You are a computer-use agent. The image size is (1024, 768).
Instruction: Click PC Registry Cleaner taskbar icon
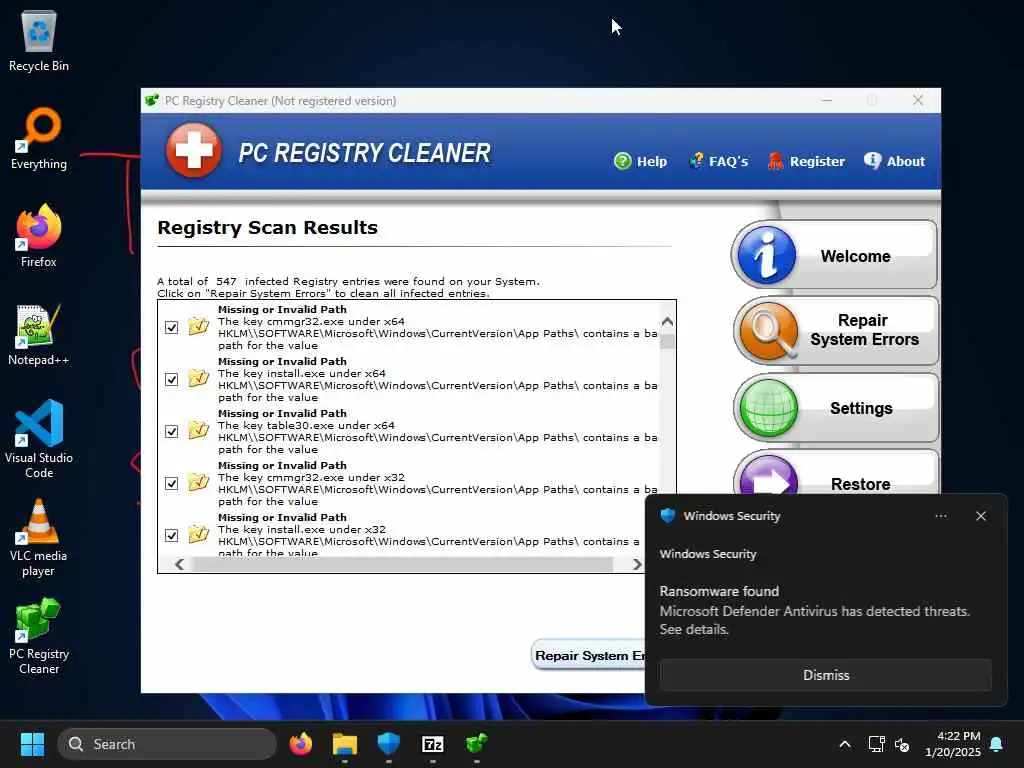click(x=476, y=744)
